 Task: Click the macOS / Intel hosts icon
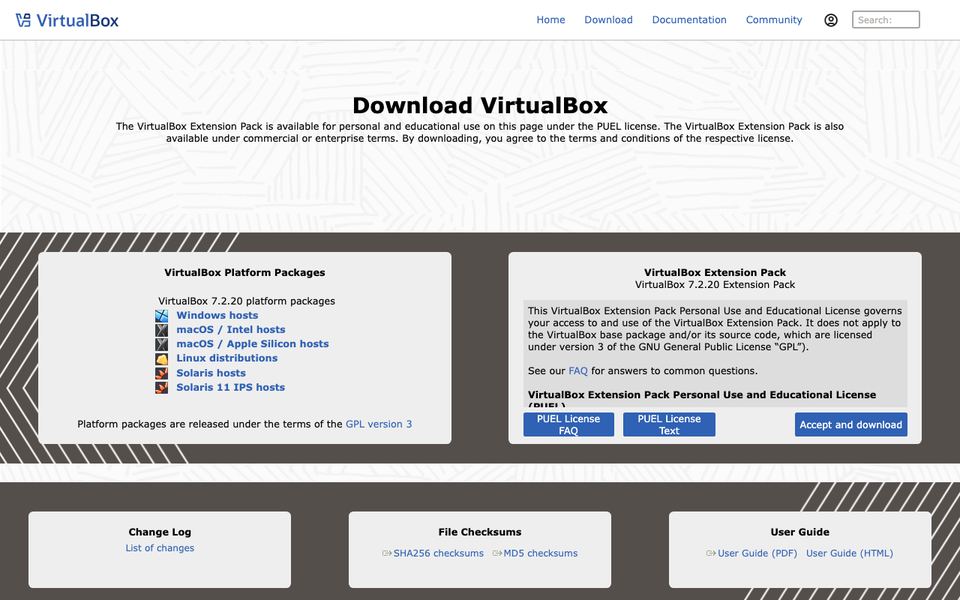coord(162,330)
